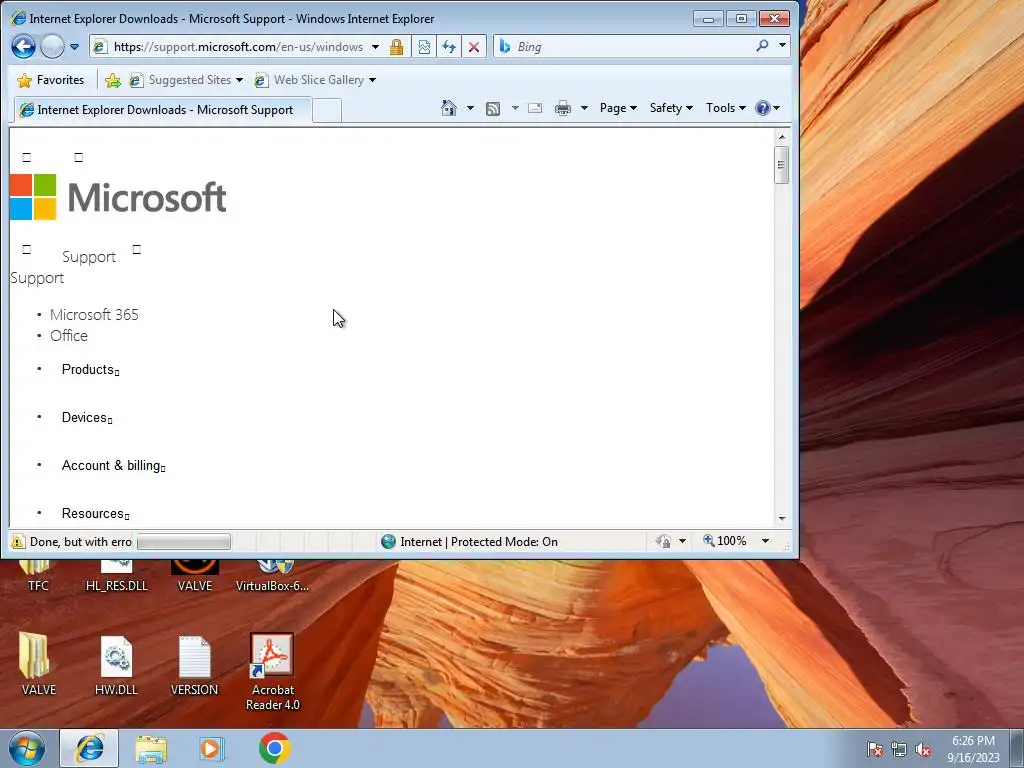Click the Help question mark icon

click(x=763, y=108)
